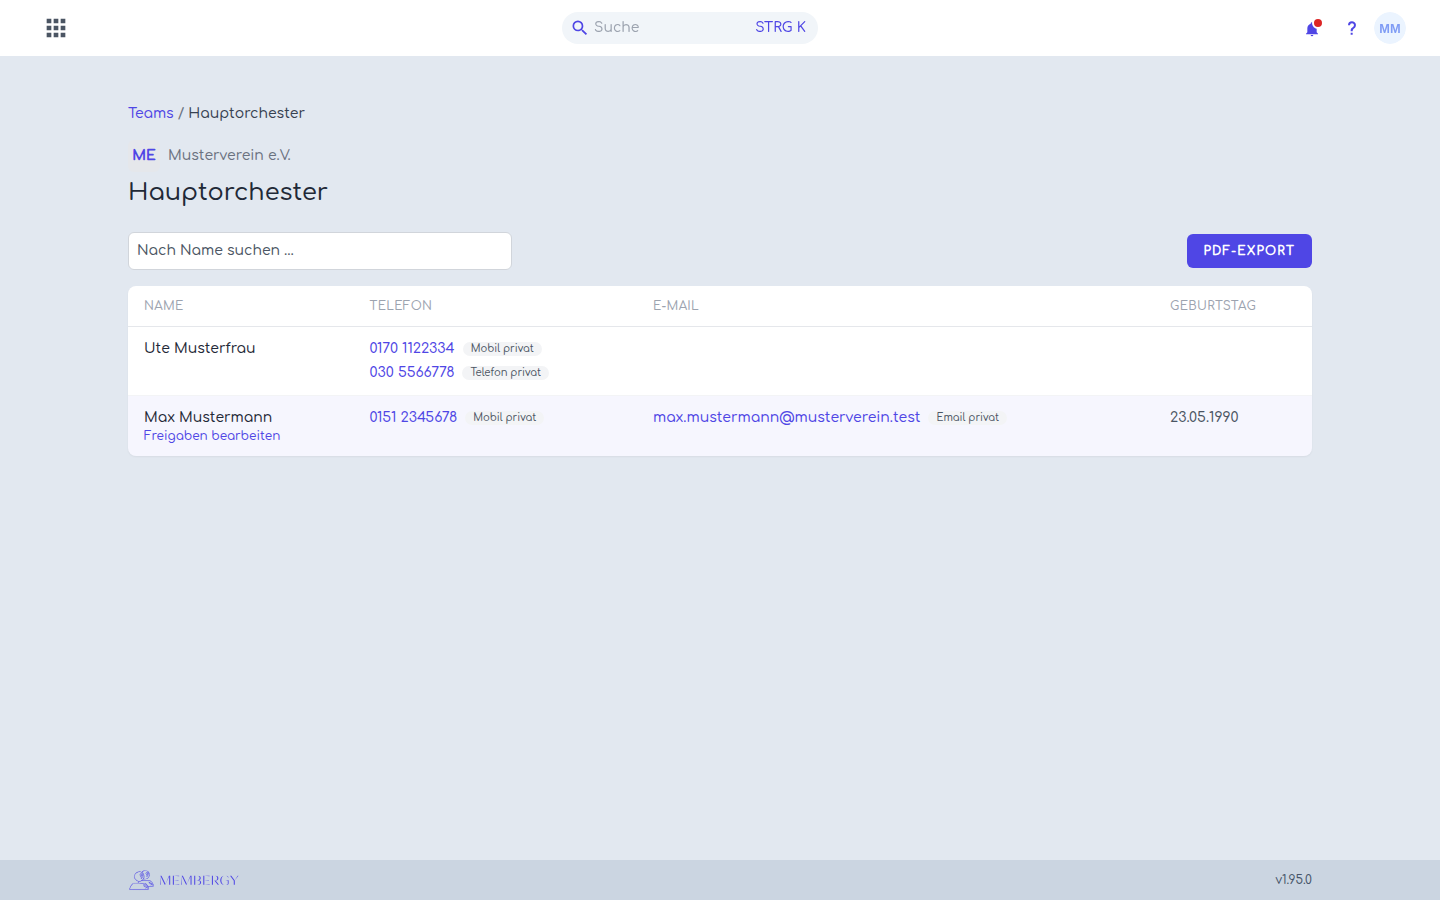Image resolution: width=1440 pixels, height=900 pixels.
Task: Call Ute's mobile number 0170 1122334
Action: [412, 348]
